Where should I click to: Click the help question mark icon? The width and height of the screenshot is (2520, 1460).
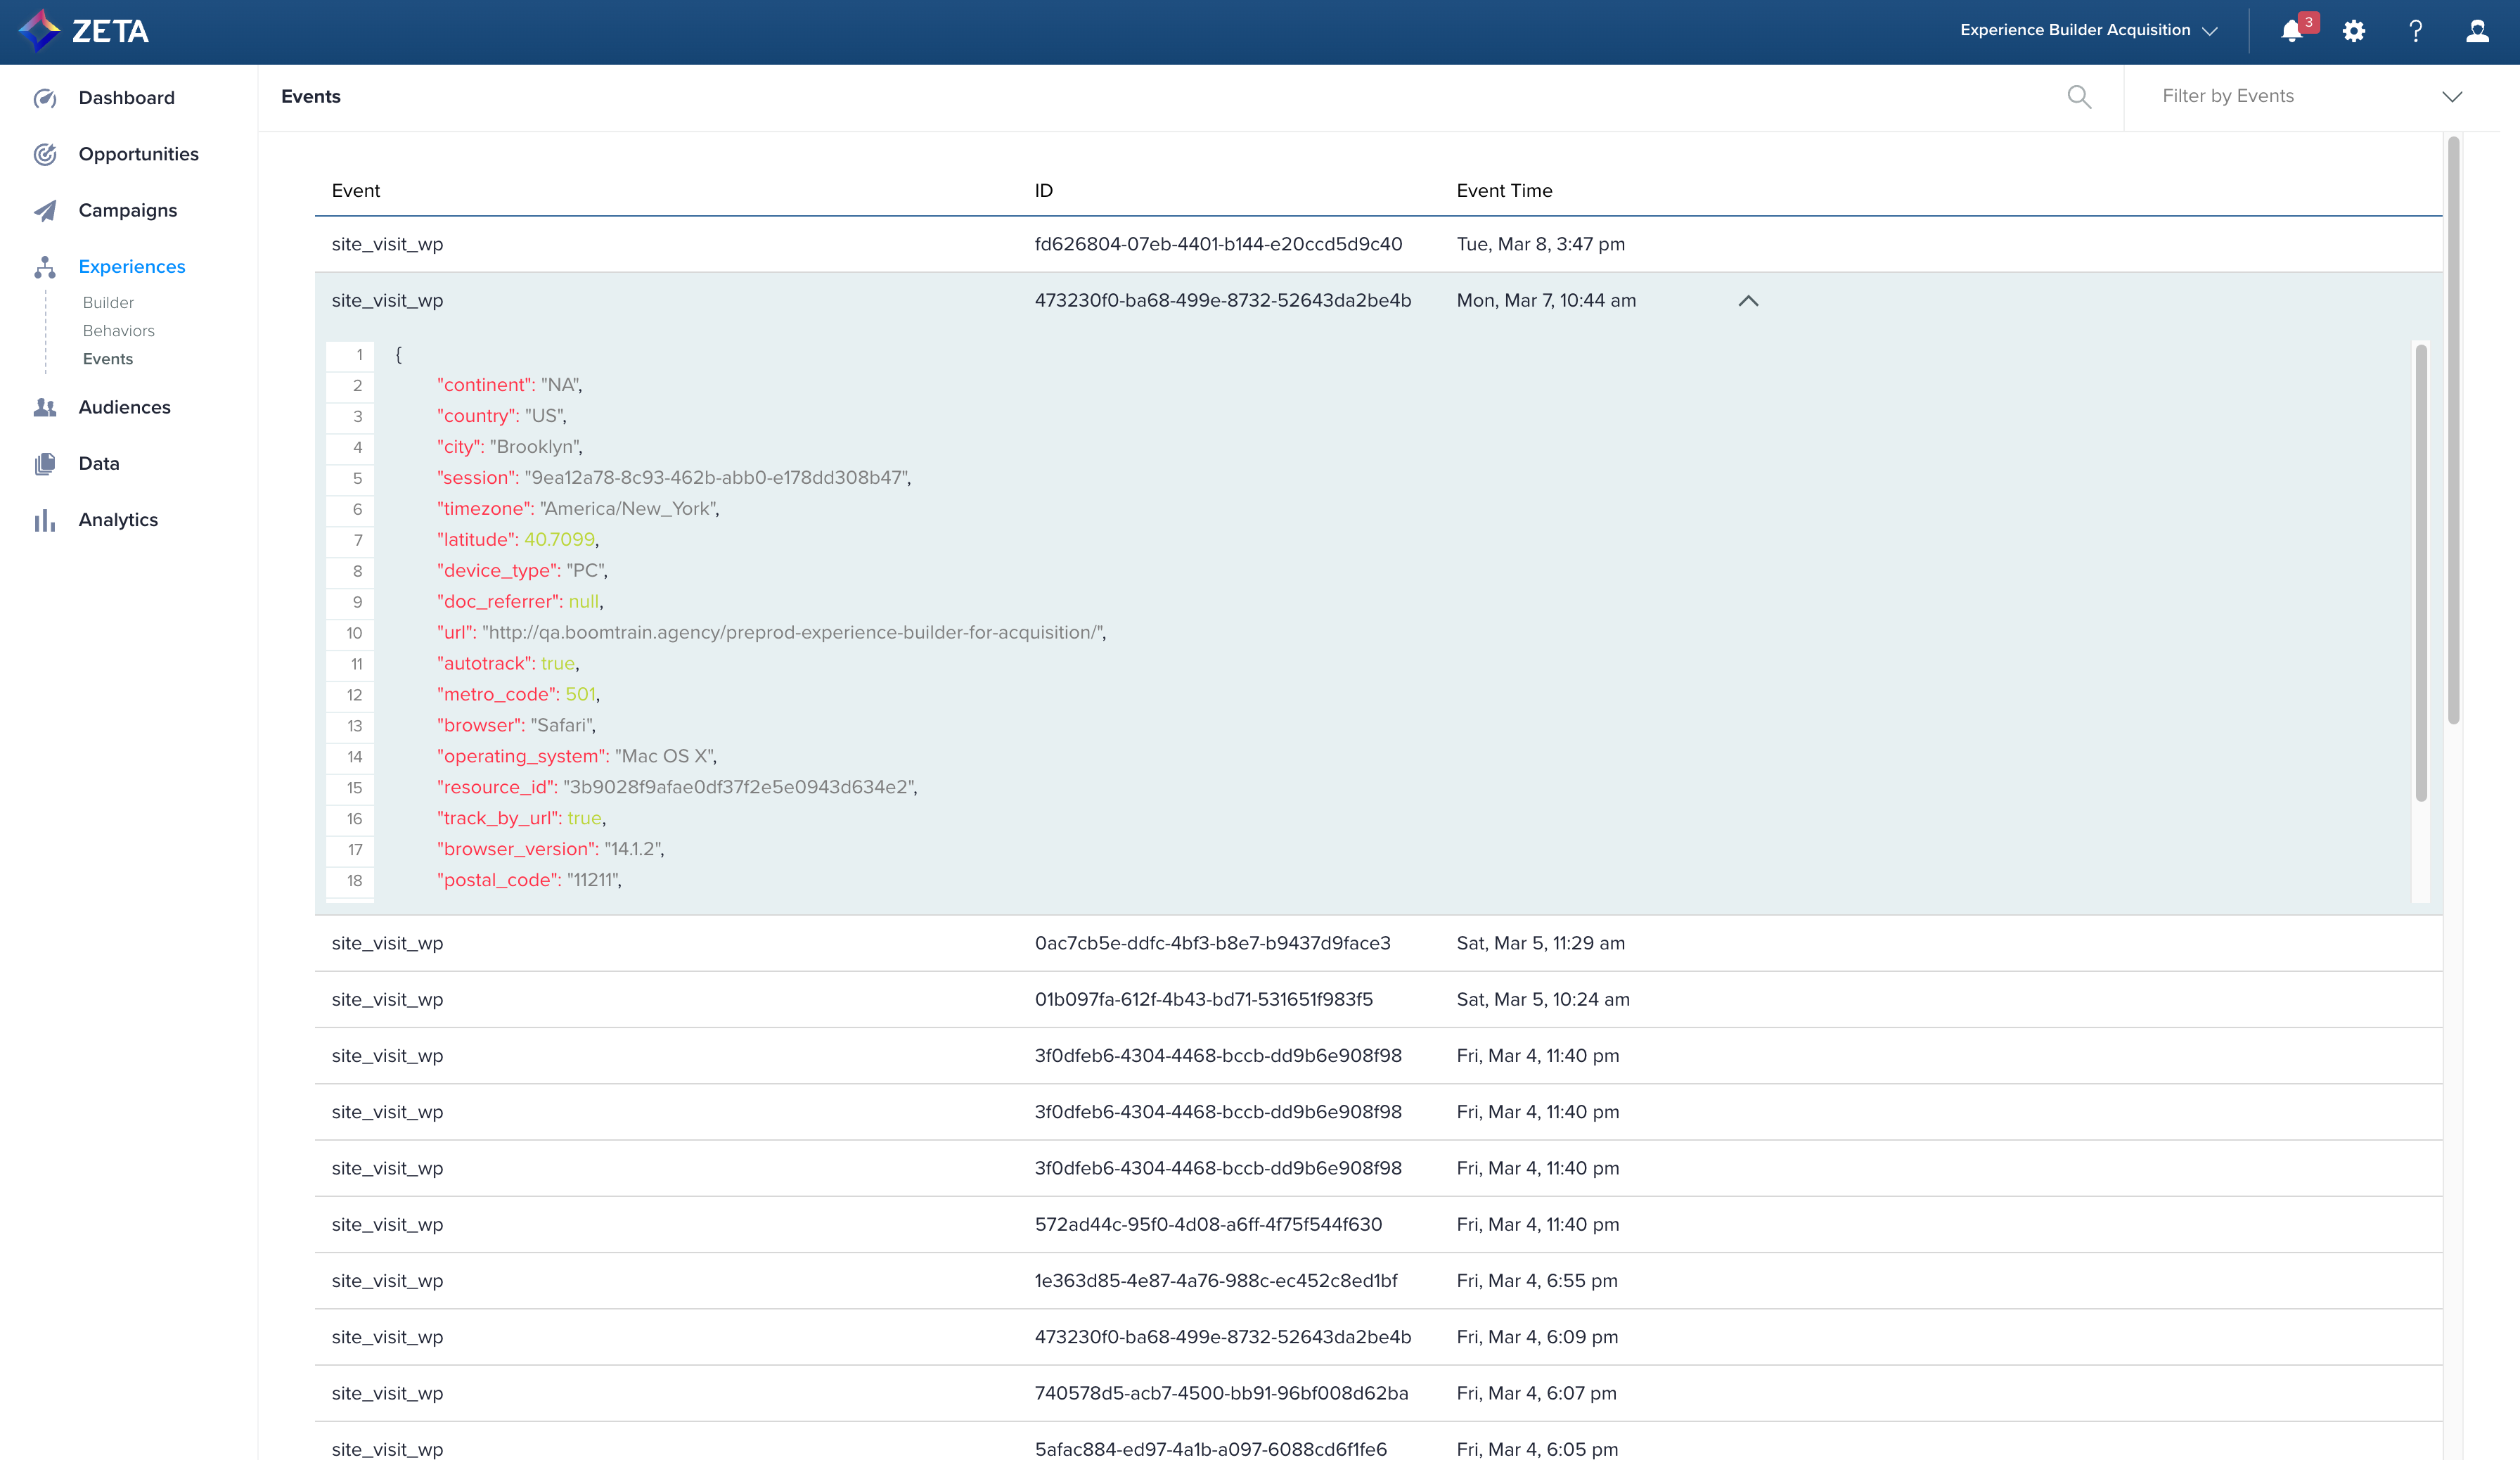[x=2415, y=31]
